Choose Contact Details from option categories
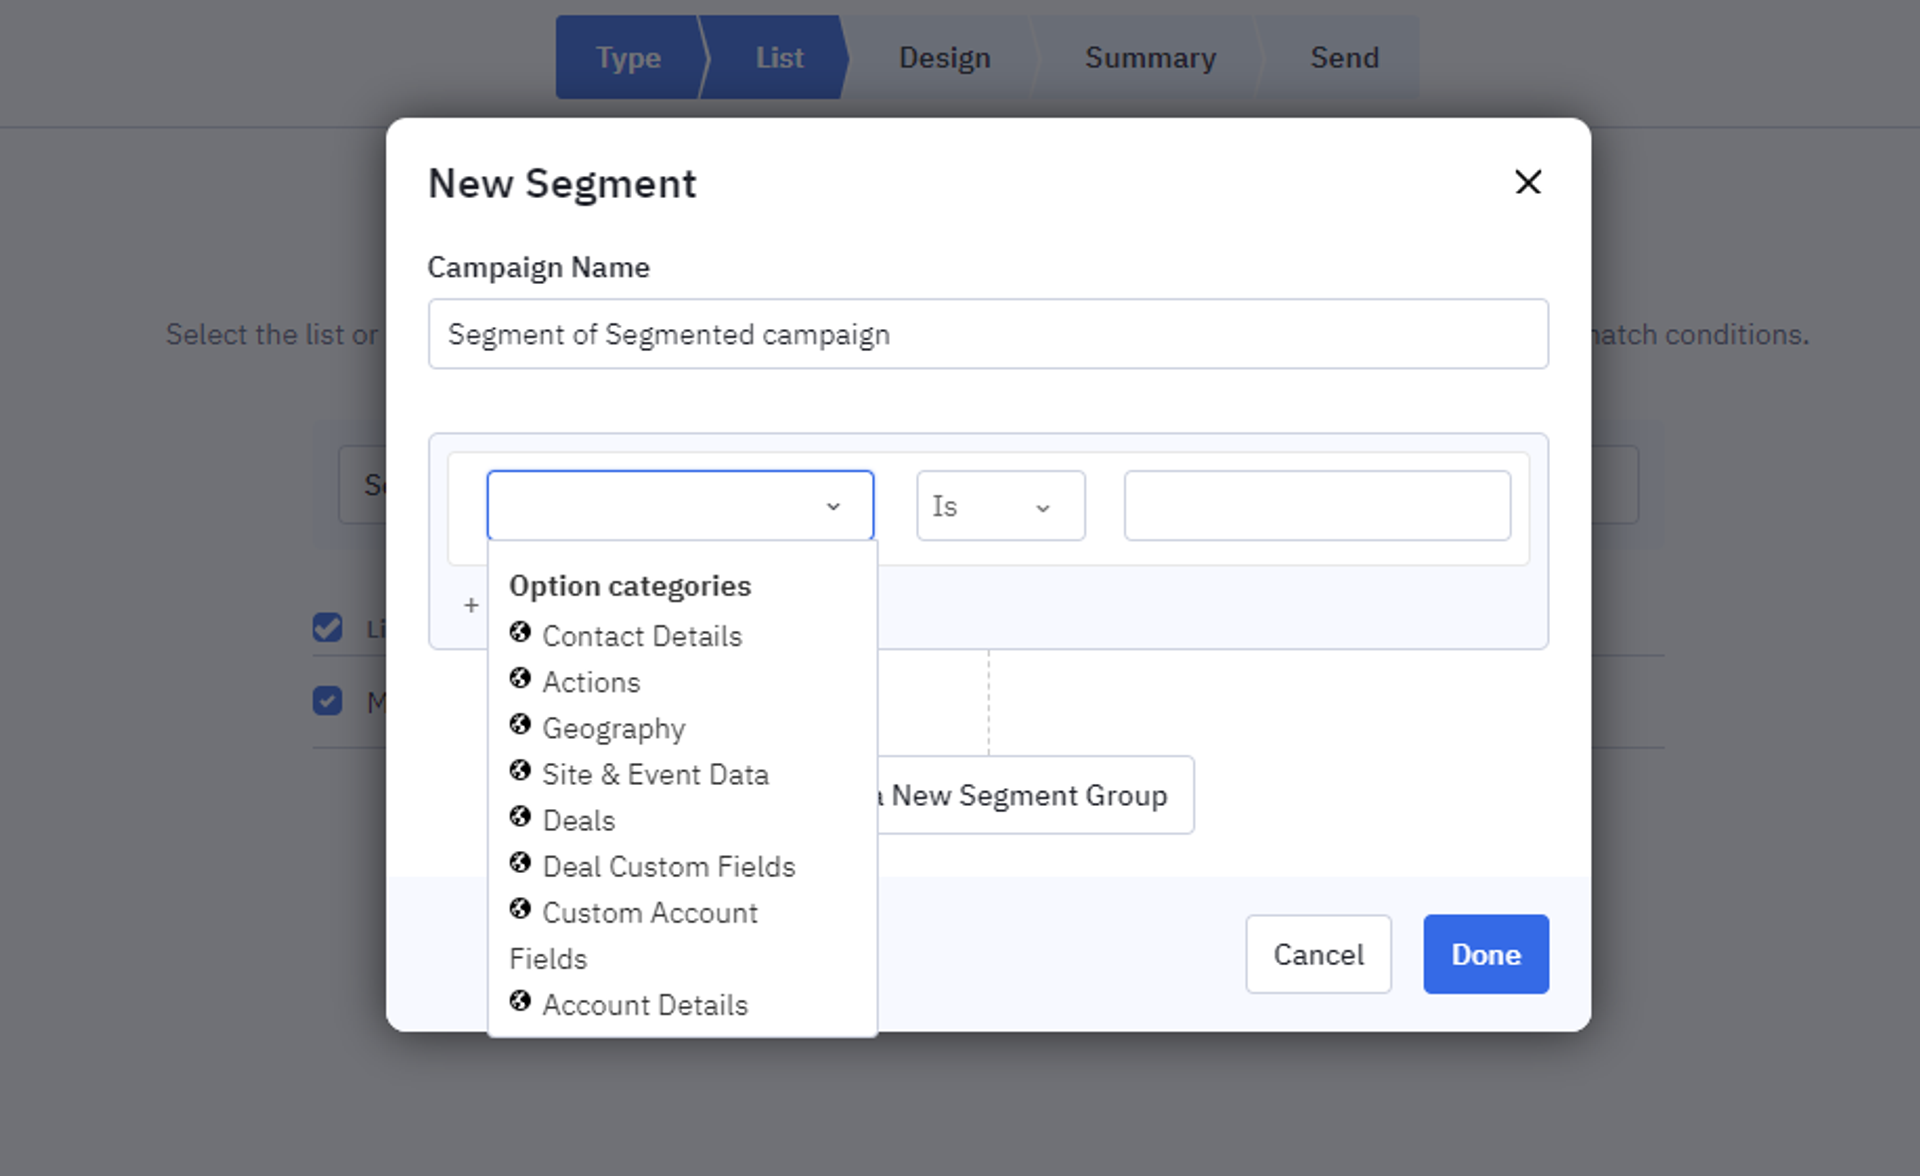Screen dimensions: 1920x1176 coord(642,636)
